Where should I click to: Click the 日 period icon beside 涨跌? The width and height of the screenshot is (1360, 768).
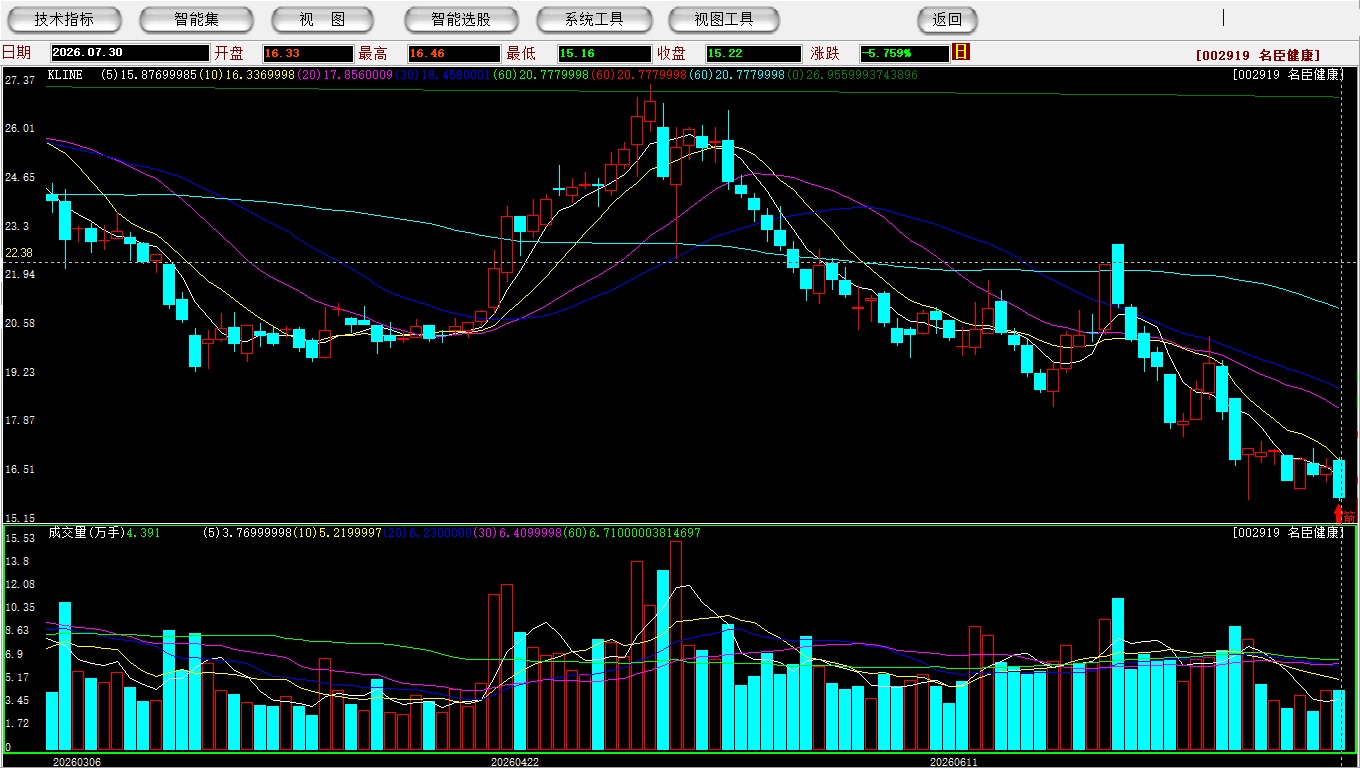pyautogui.click(x=961, y=52)
